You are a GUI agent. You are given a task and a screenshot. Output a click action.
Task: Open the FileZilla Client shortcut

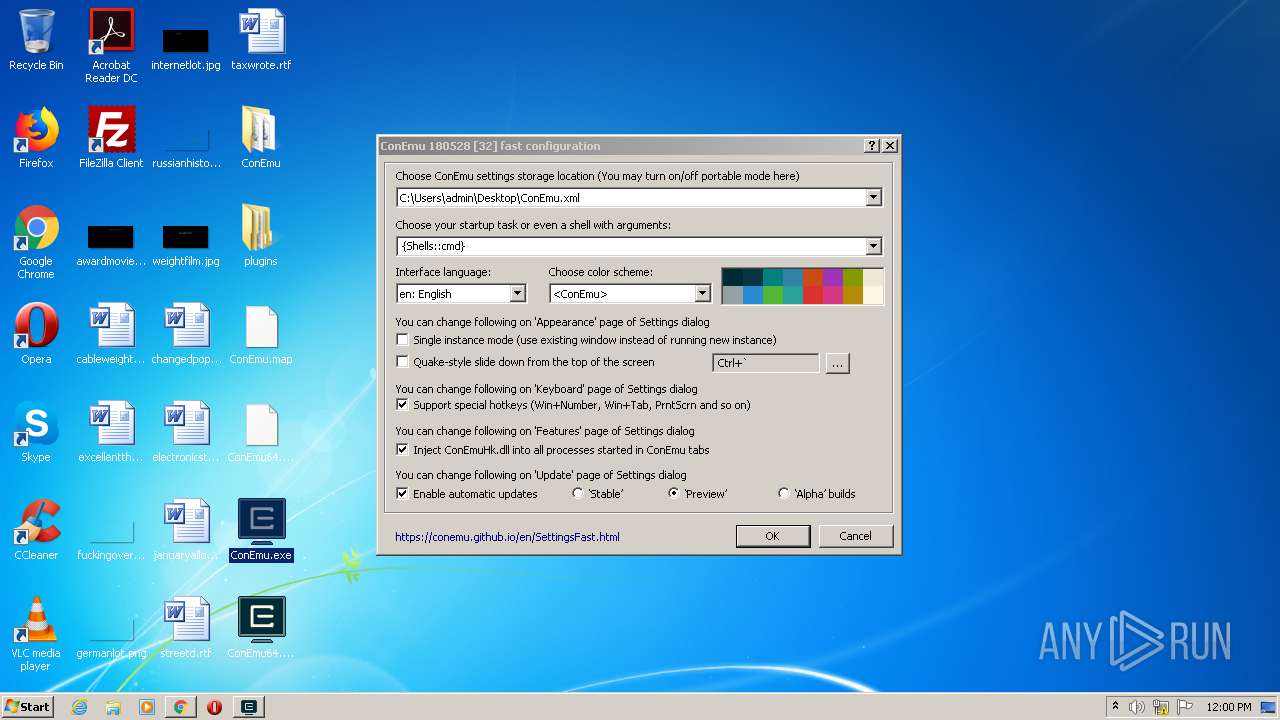pos(111,138)
